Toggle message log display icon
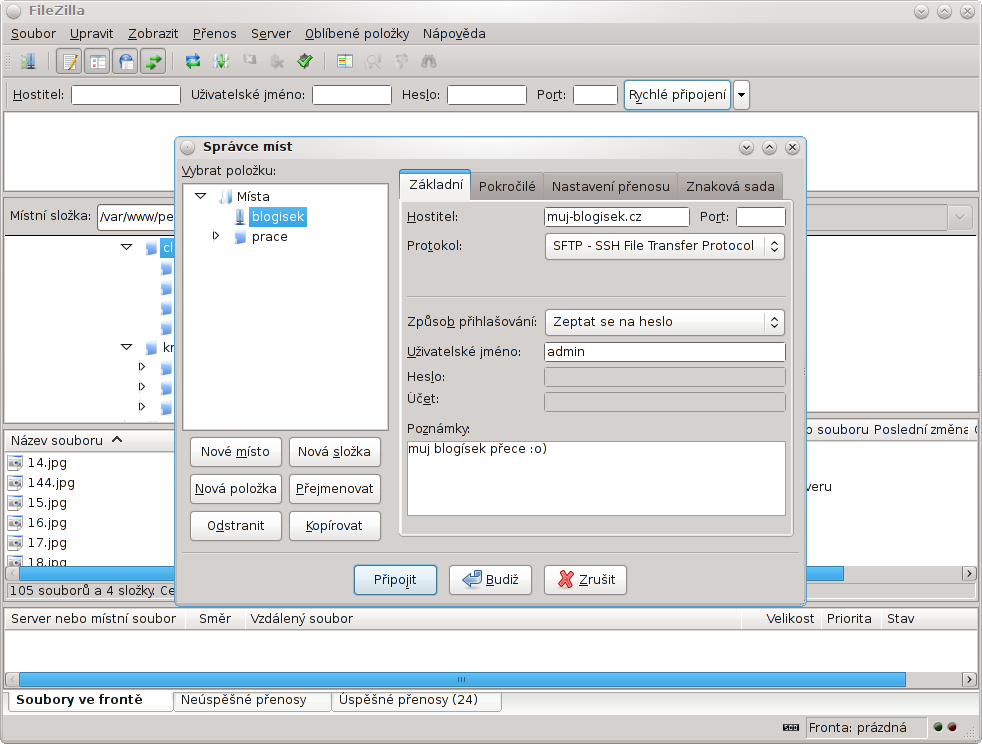Screen dimensions: 982x744 pyautogui.click(x=70, y=61)
